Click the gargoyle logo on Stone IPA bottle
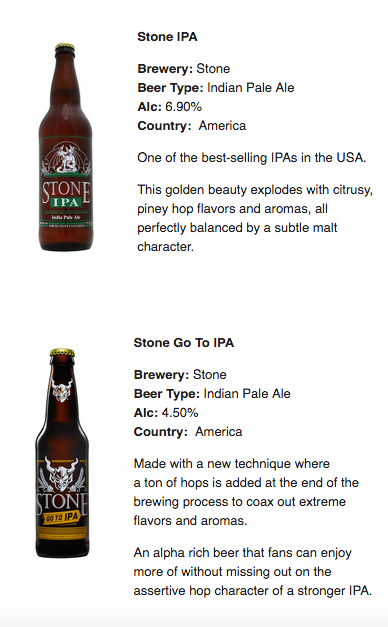 [x=66, y=159]
